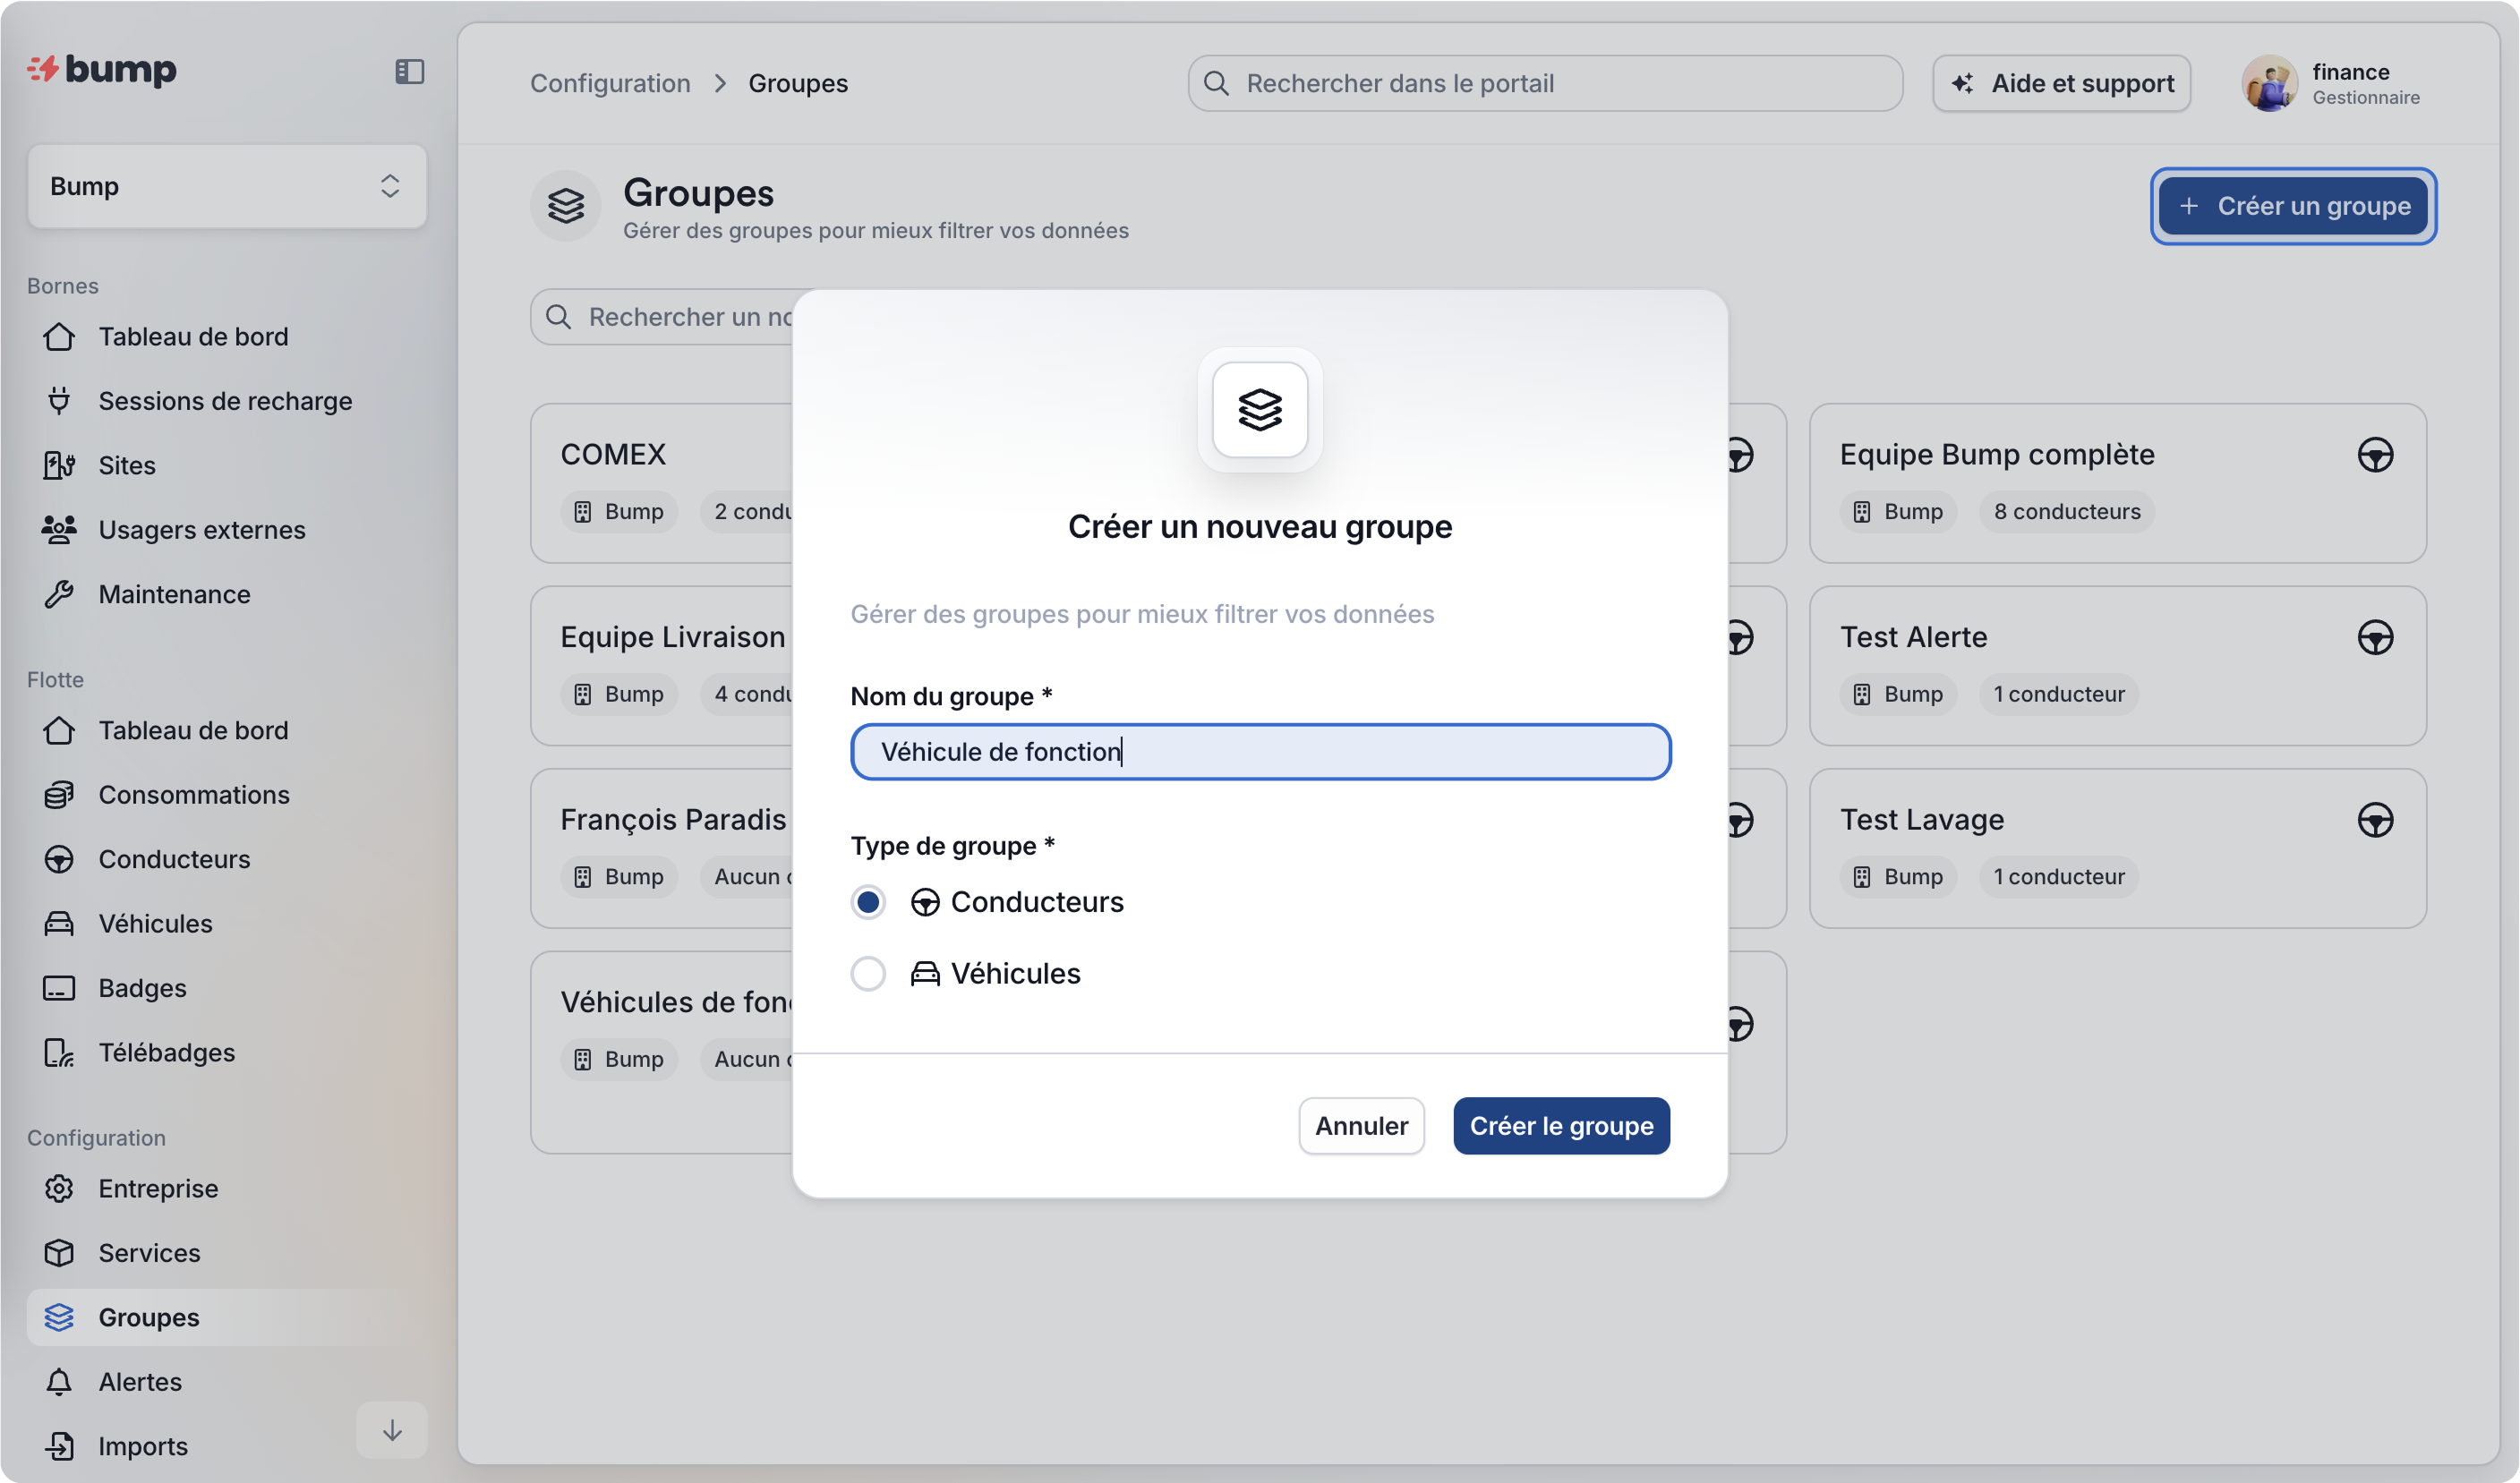Click the bump logo
Viewport: 2520px width, 1483px height.
point(102,69)
